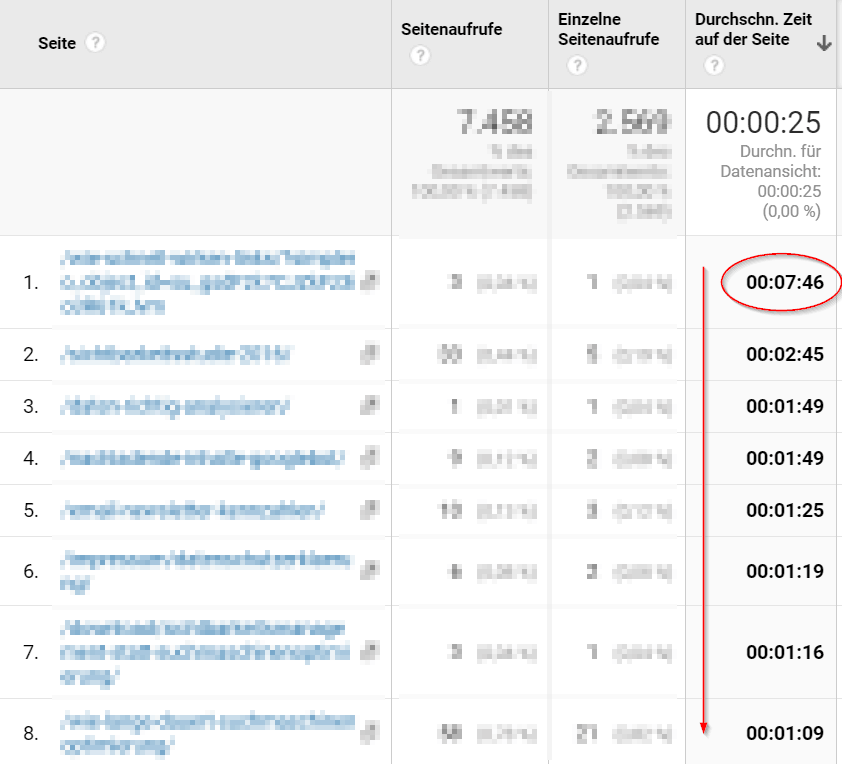Open row 4 page in new window icon
Image resolution: width=842 pixels, height=764 pixels.
[369, 457]
